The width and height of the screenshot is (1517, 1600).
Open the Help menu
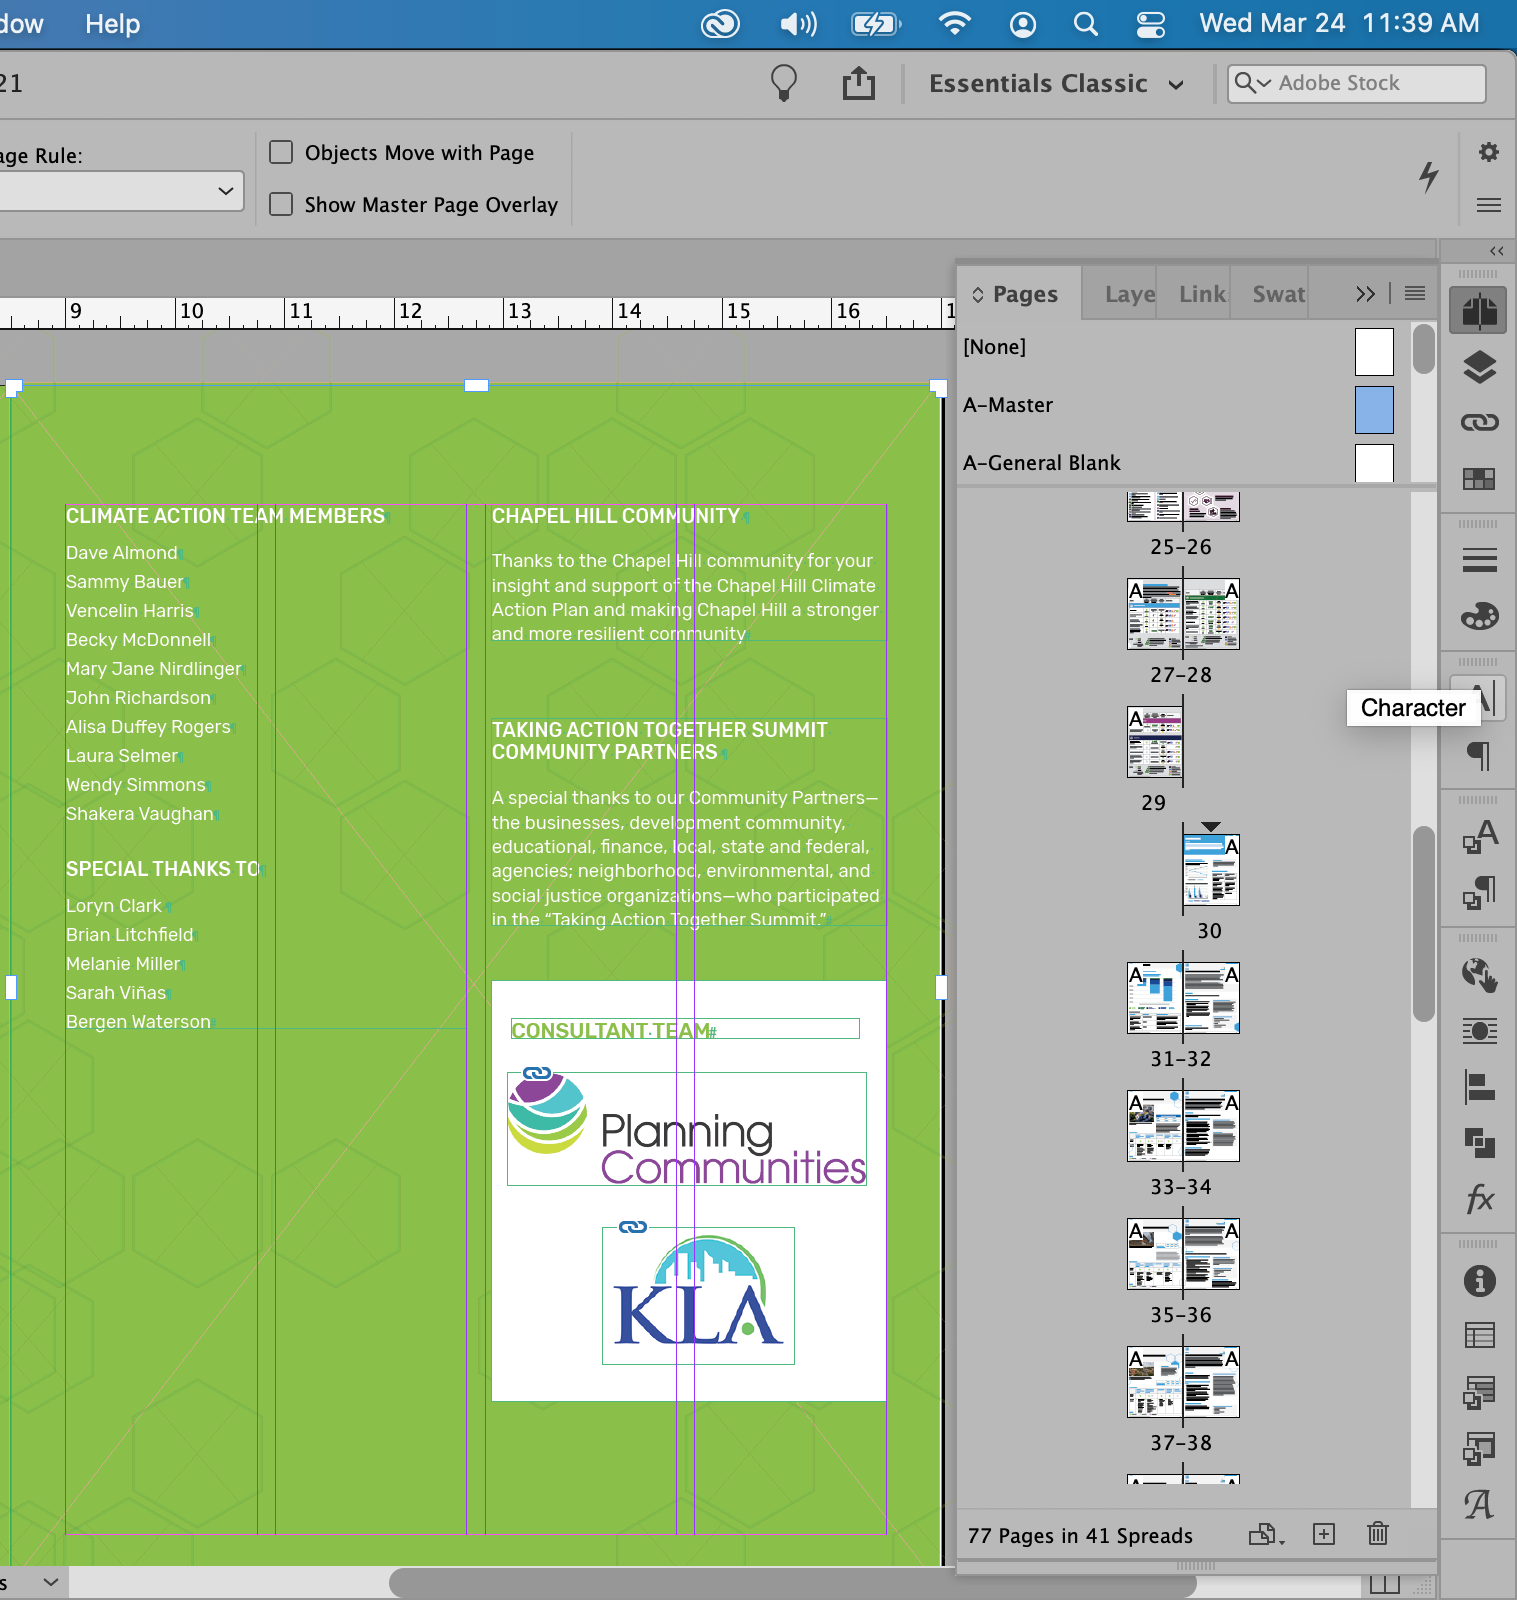click(x=113, y=24)
